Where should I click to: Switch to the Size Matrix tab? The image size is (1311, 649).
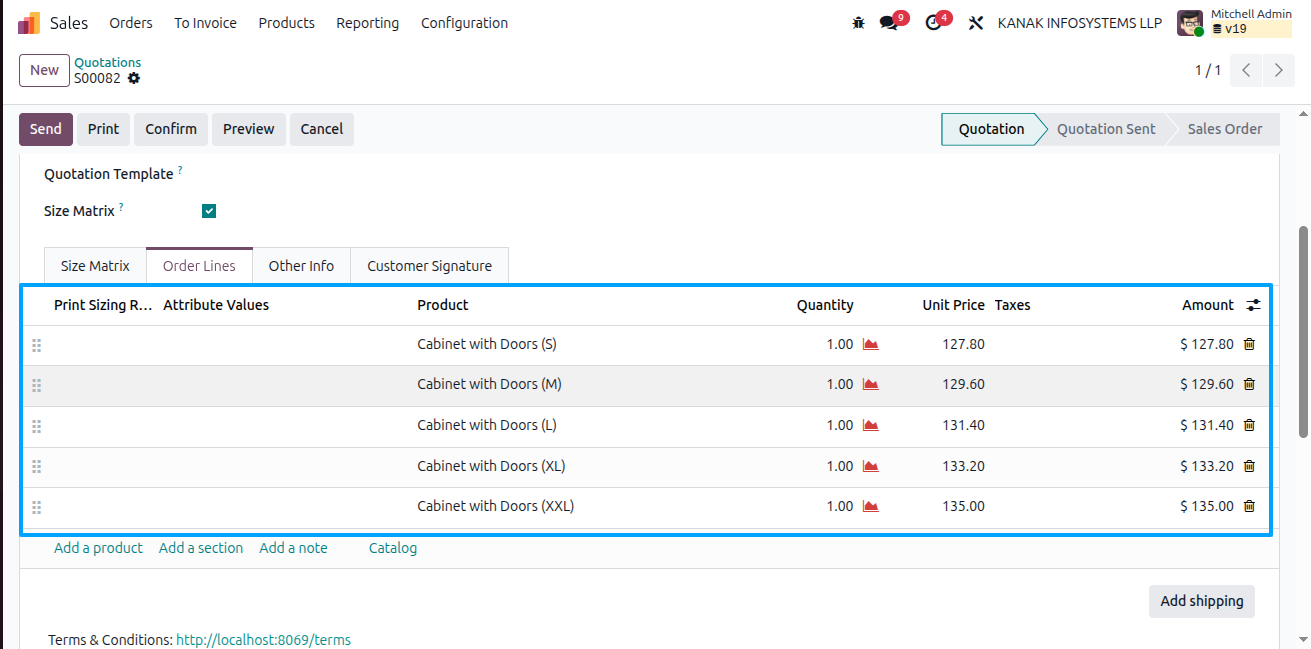tap(95, 266)
